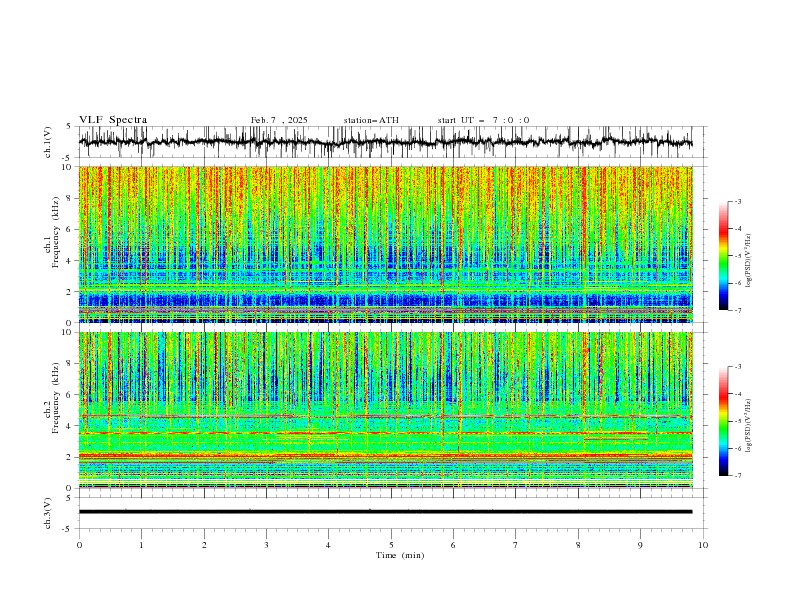Image resolution: width=792 pixels, height=612 pixels.
Task: Click the ch.1 waveform trace panel
Action: click(x=391, y=142)
